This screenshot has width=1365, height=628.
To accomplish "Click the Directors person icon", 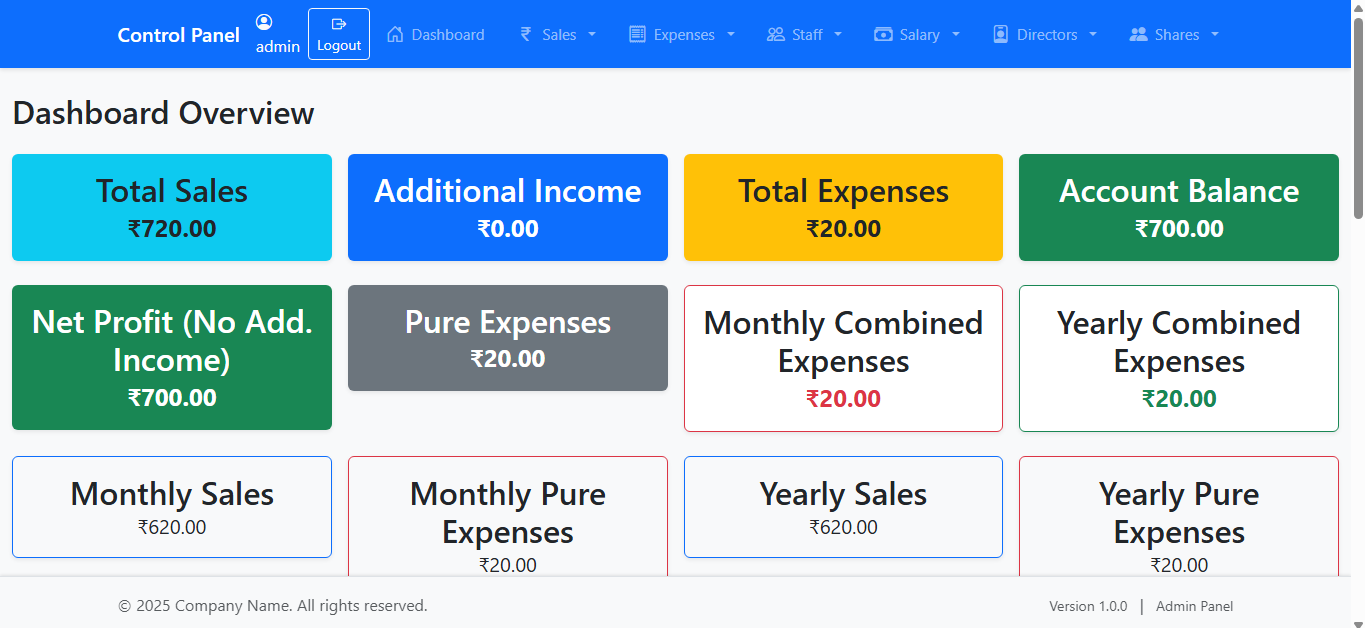I will point(1000,33).
